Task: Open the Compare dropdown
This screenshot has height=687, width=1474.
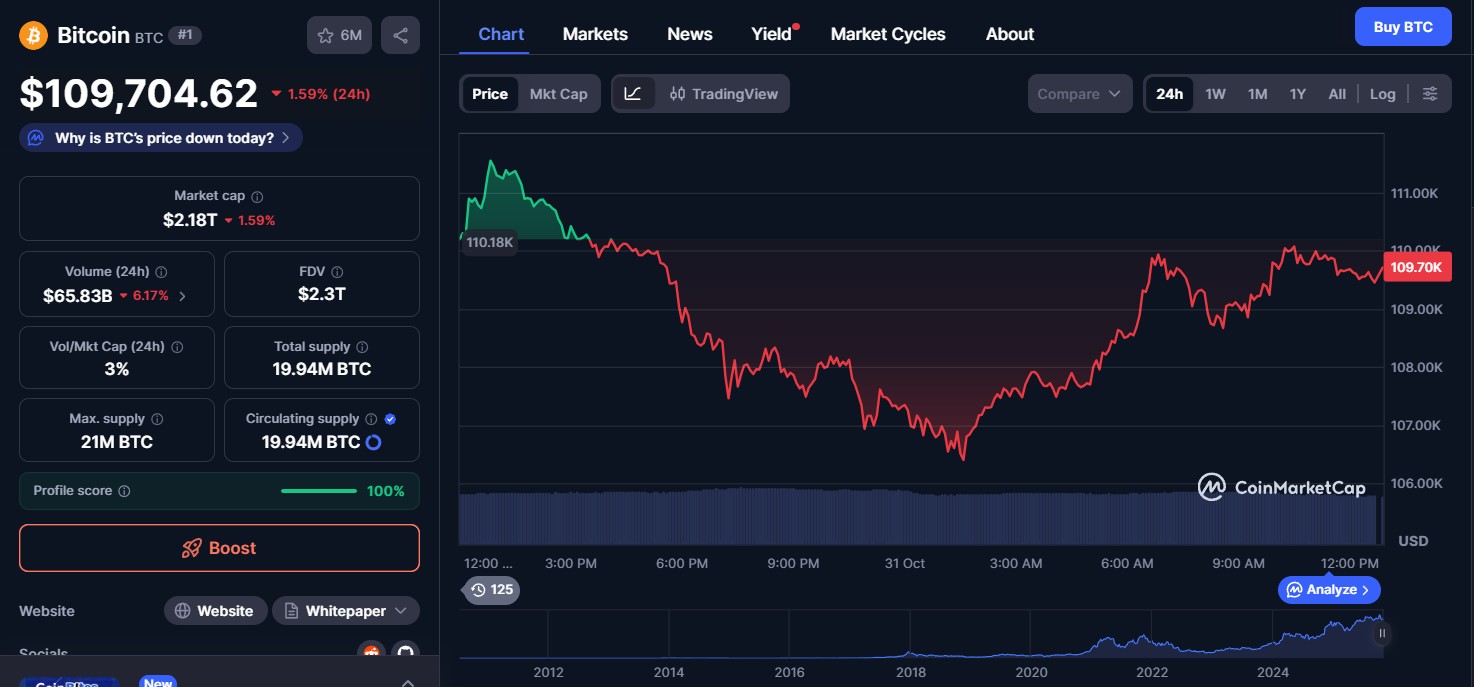Action: (1079, 94)
